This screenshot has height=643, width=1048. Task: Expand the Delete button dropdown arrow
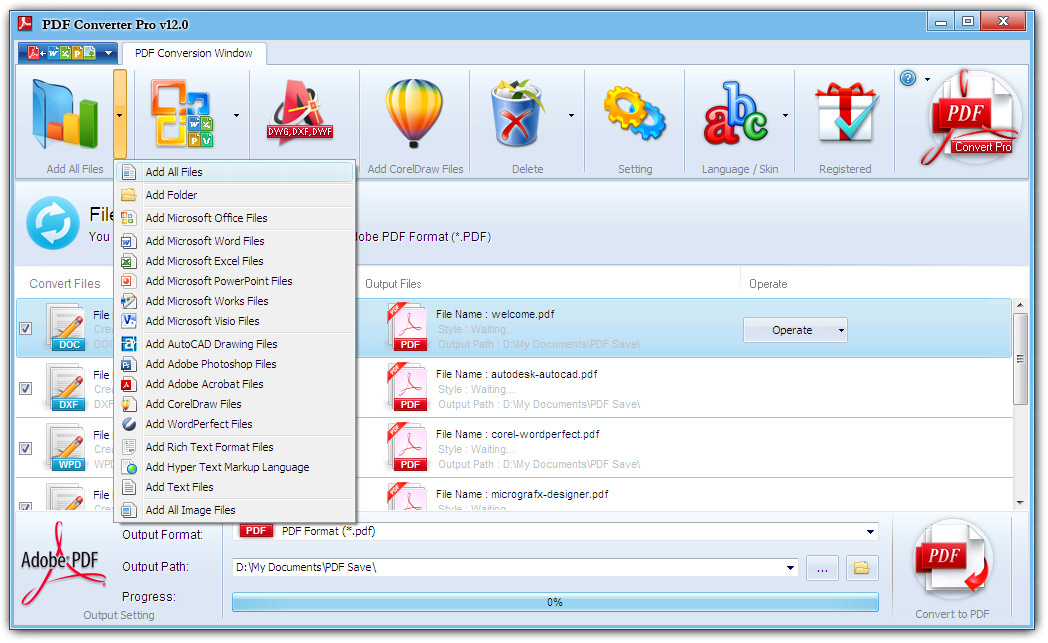[571, 116]
